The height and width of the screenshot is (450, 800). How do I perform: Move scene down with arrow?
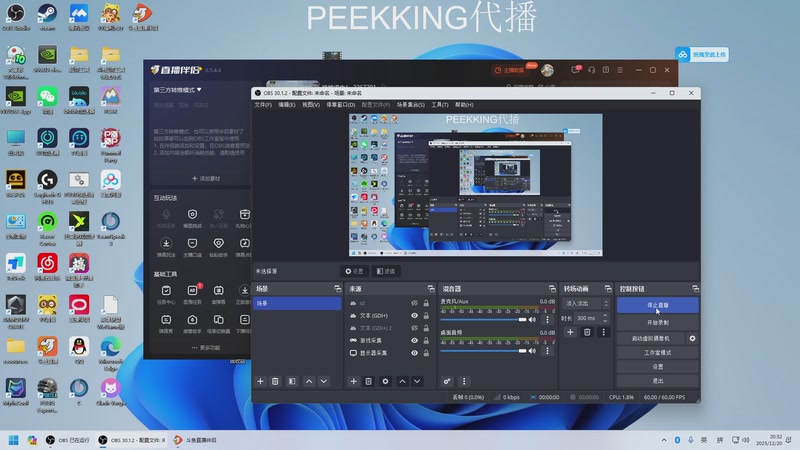323,381
